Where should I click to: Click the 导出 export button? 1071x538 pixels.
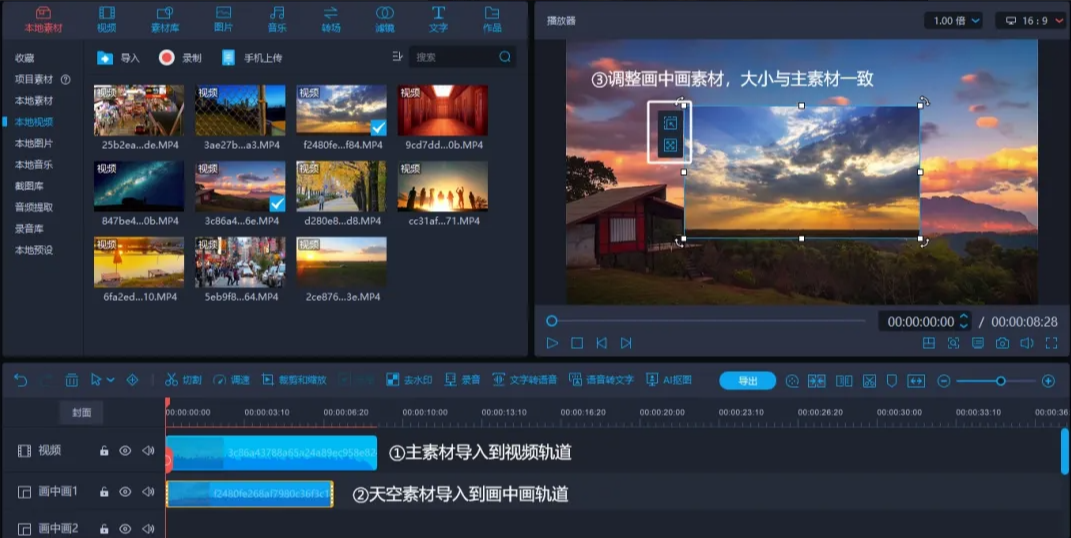coord(747,381)
